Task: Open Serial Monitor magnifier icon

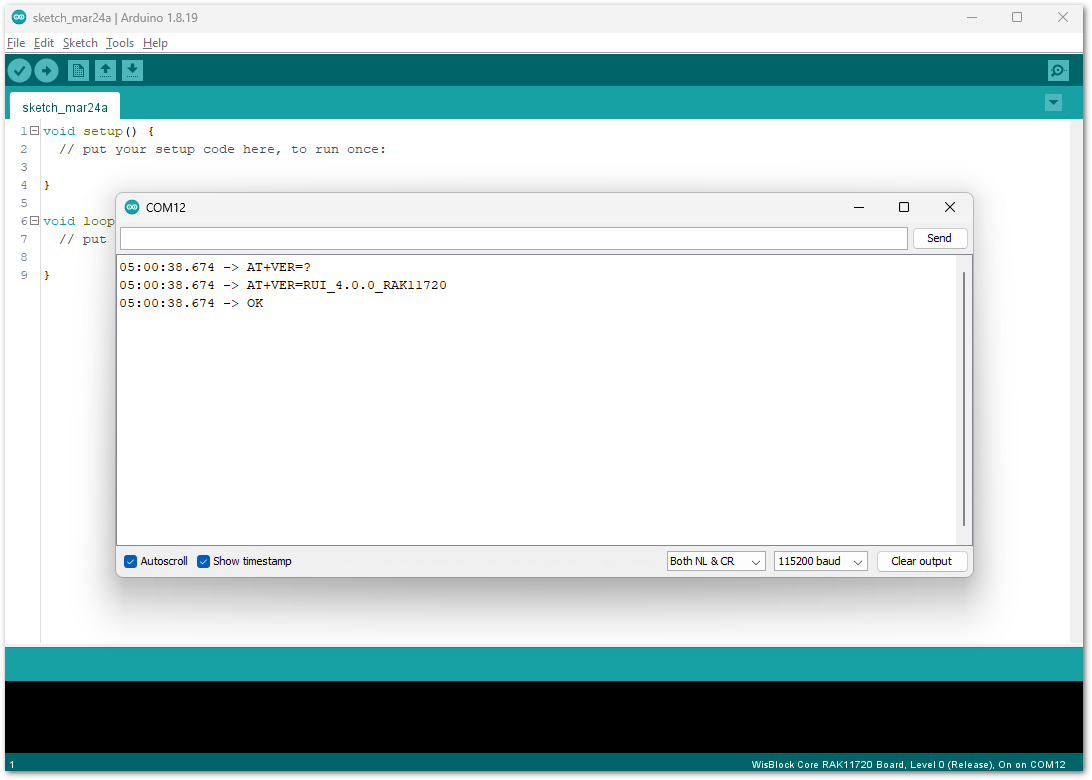Action: point(1058,70)
